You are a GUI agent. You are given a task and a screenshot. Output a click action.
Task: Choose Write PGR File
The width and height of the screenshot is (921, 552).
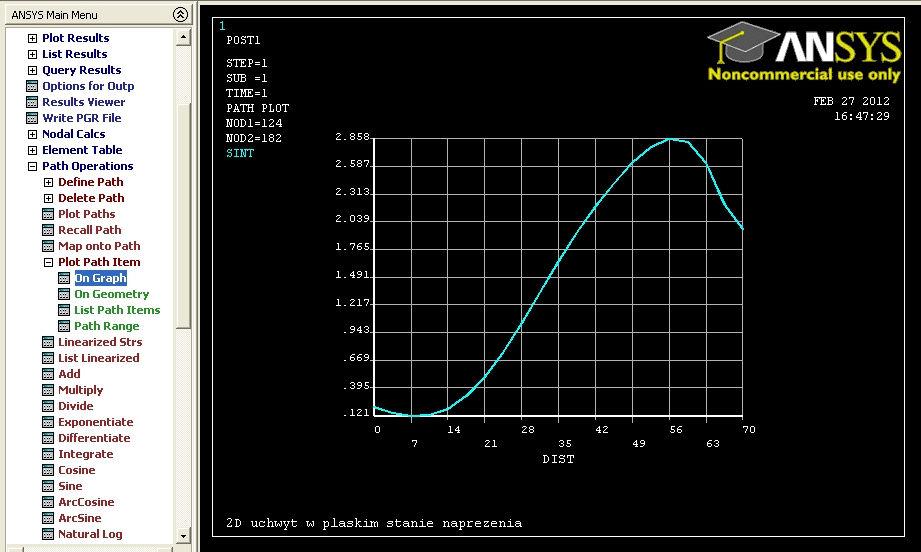pos(82,118)
